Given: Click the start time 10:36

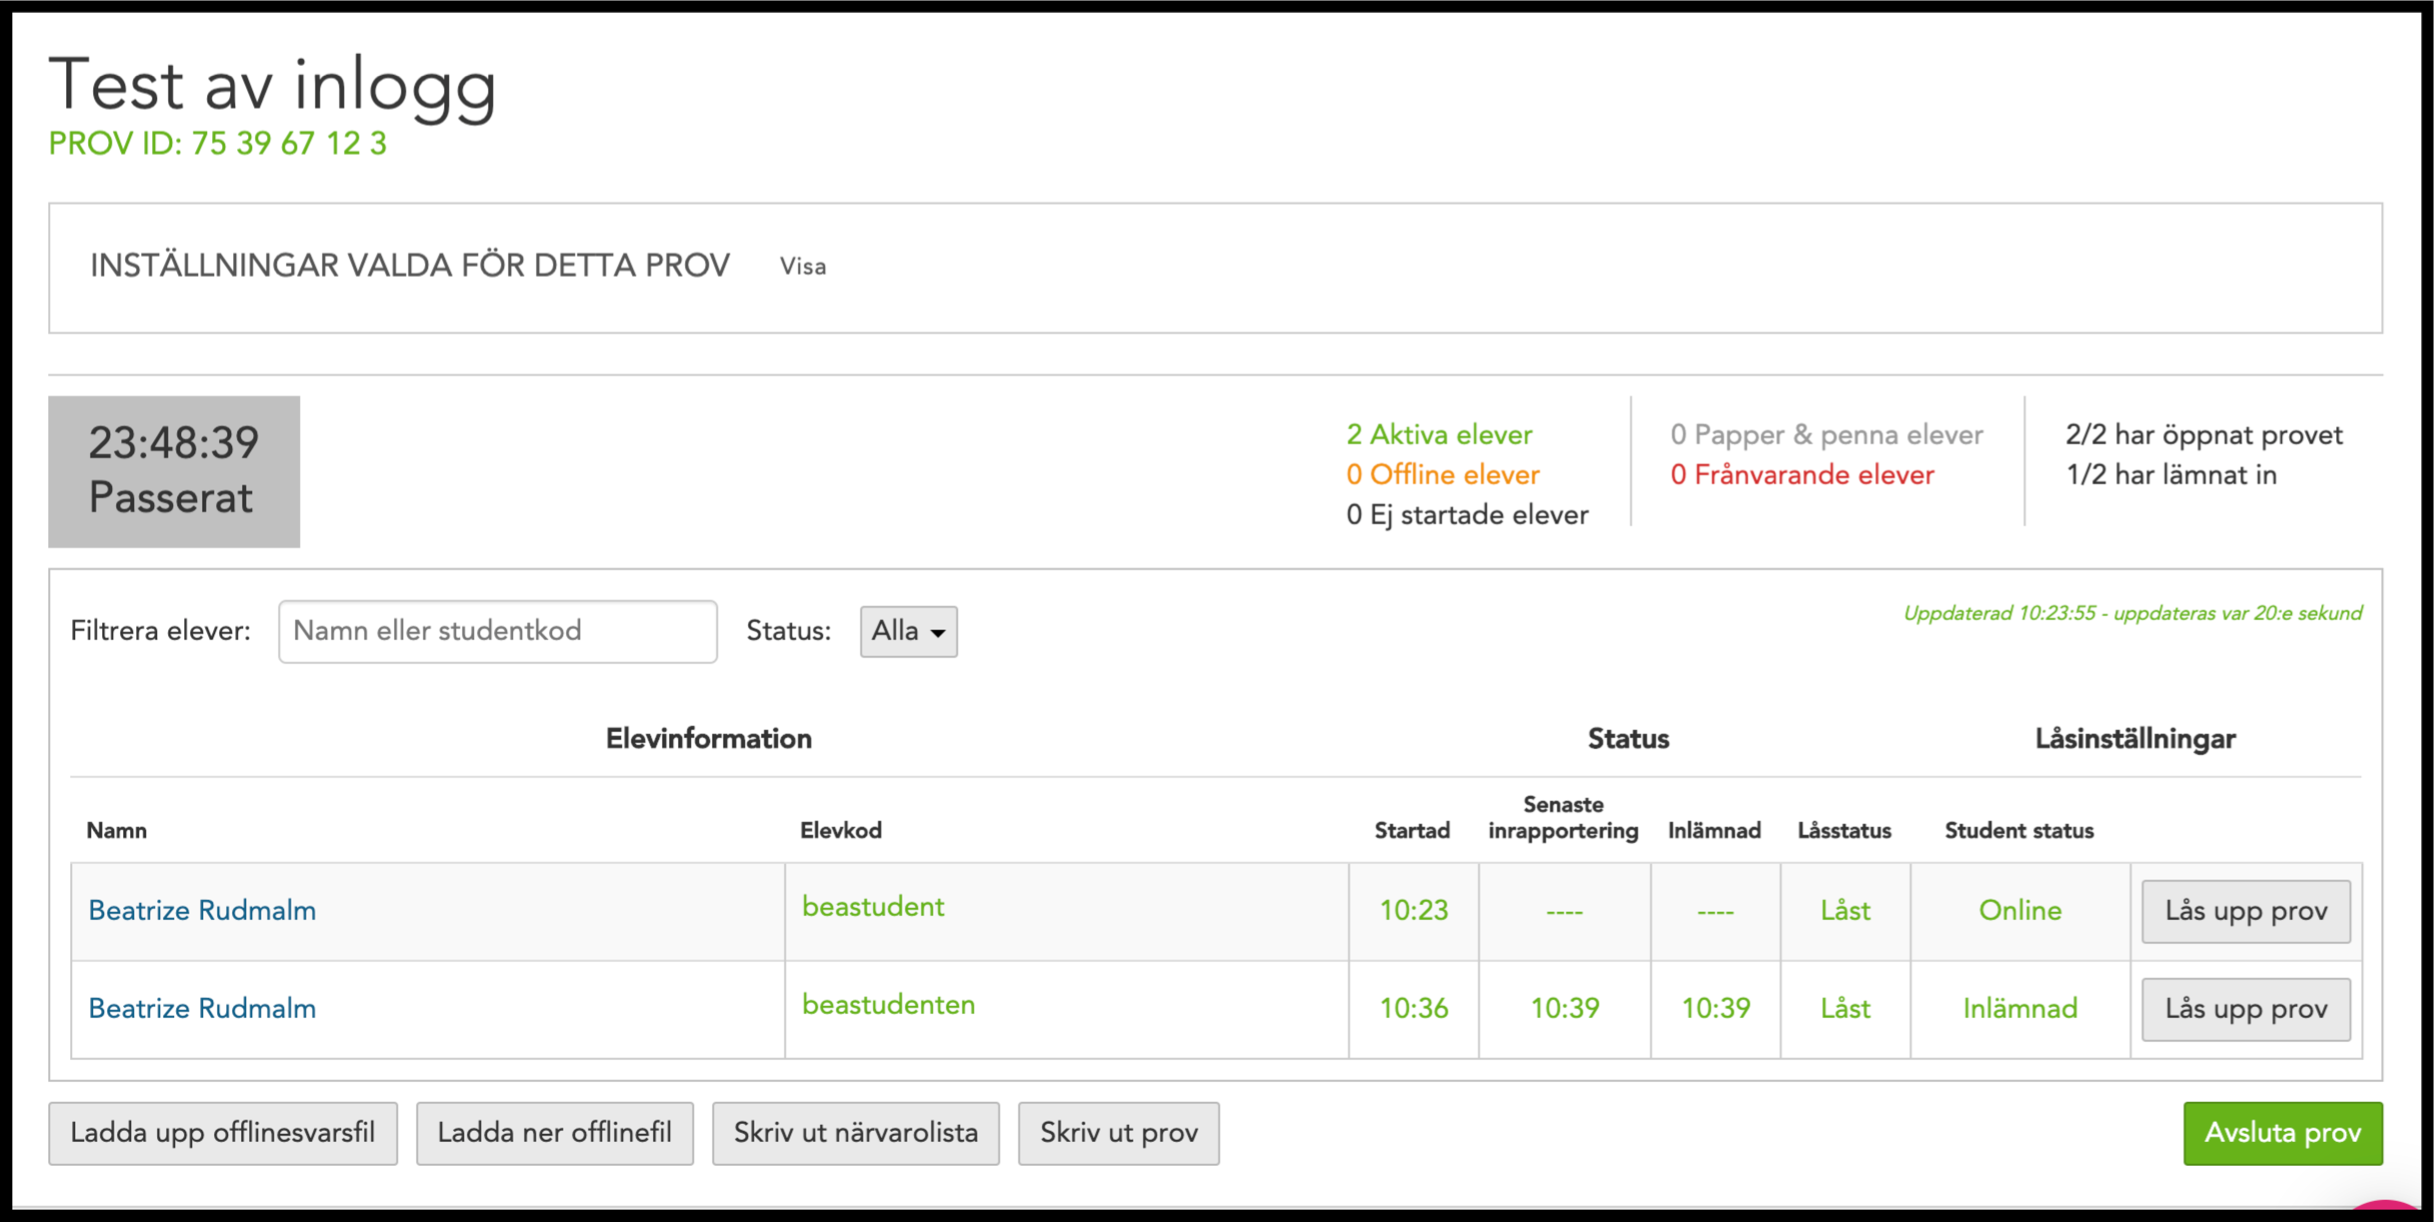Looking at the screenshot, I should pos(1413,1008).
